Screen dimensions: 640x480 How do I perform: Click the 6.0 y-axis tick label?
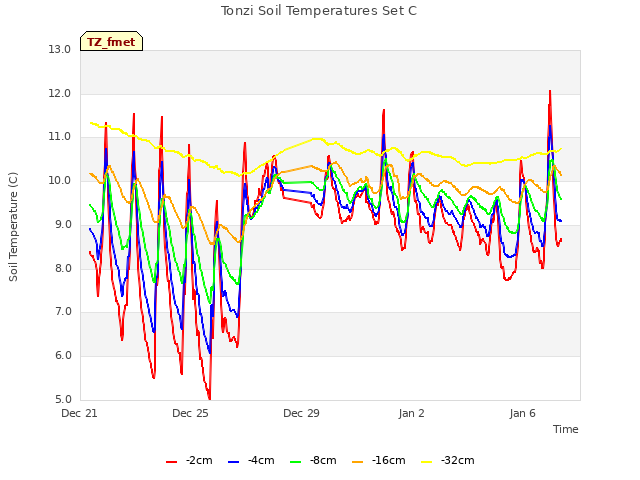click(x=63, y=356)
